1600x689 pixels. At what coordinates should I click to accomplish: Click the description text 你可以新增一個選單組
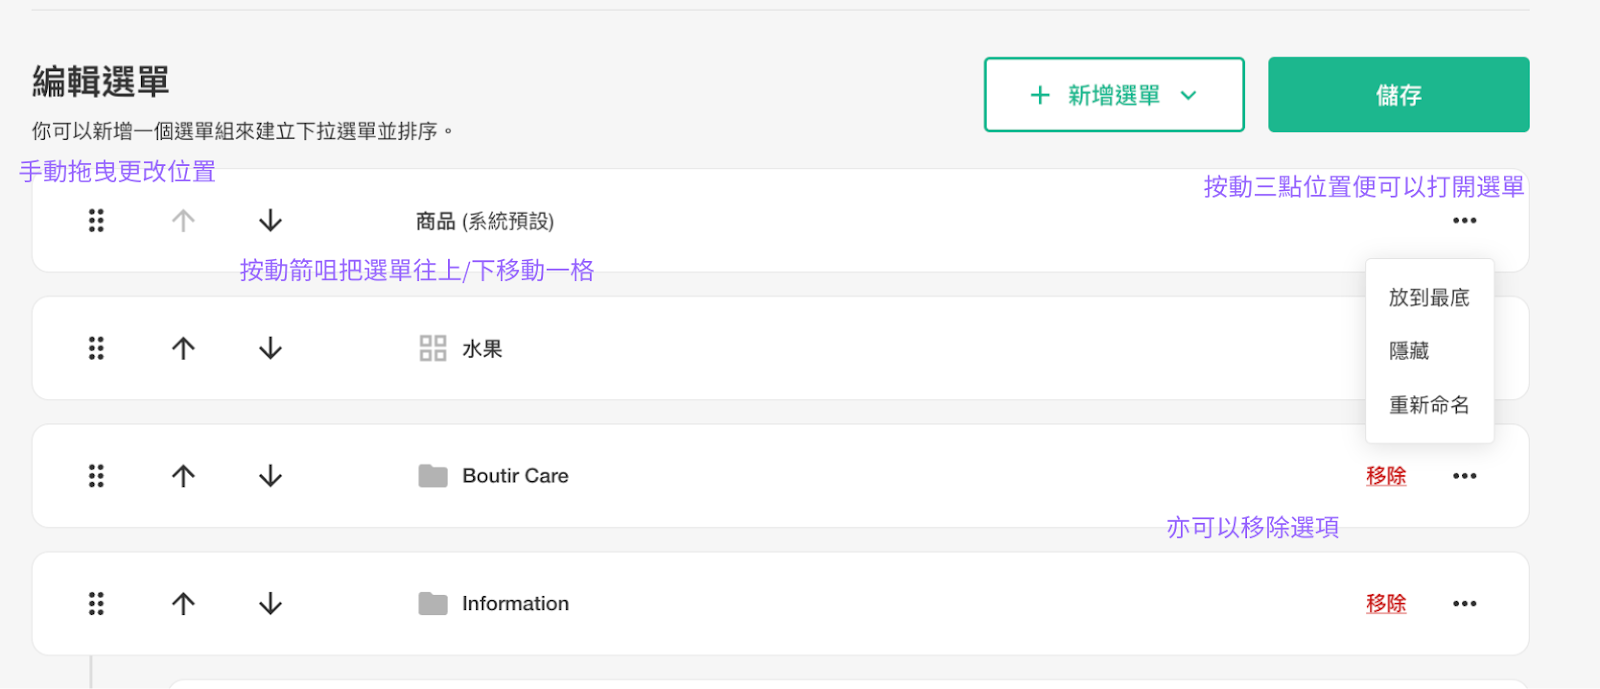pos(242,131)
